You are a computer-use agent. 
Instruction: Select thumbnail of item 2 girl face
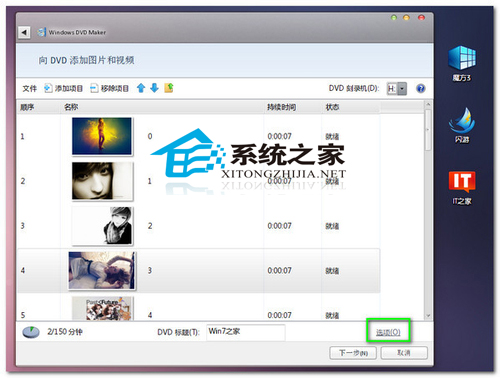click(x=102, y=181)
